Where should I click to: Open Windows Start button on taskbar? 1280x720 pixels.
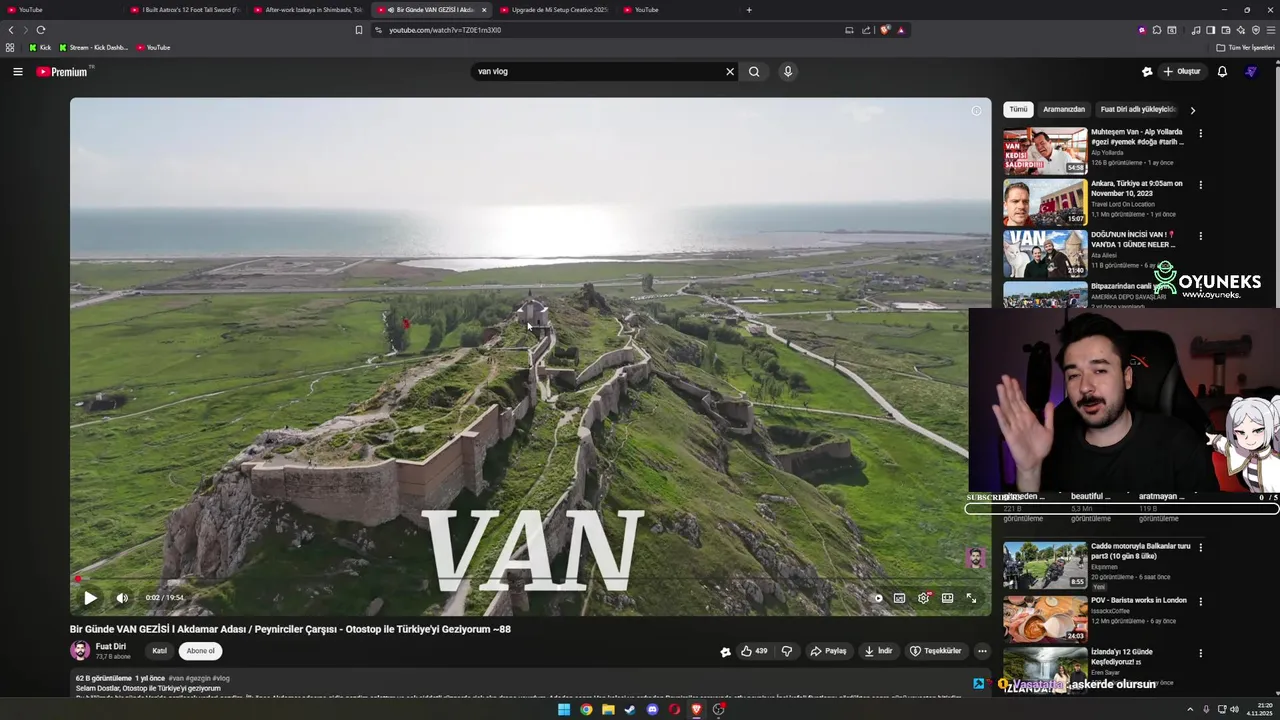pyautogui.click(x=564, y=710)
